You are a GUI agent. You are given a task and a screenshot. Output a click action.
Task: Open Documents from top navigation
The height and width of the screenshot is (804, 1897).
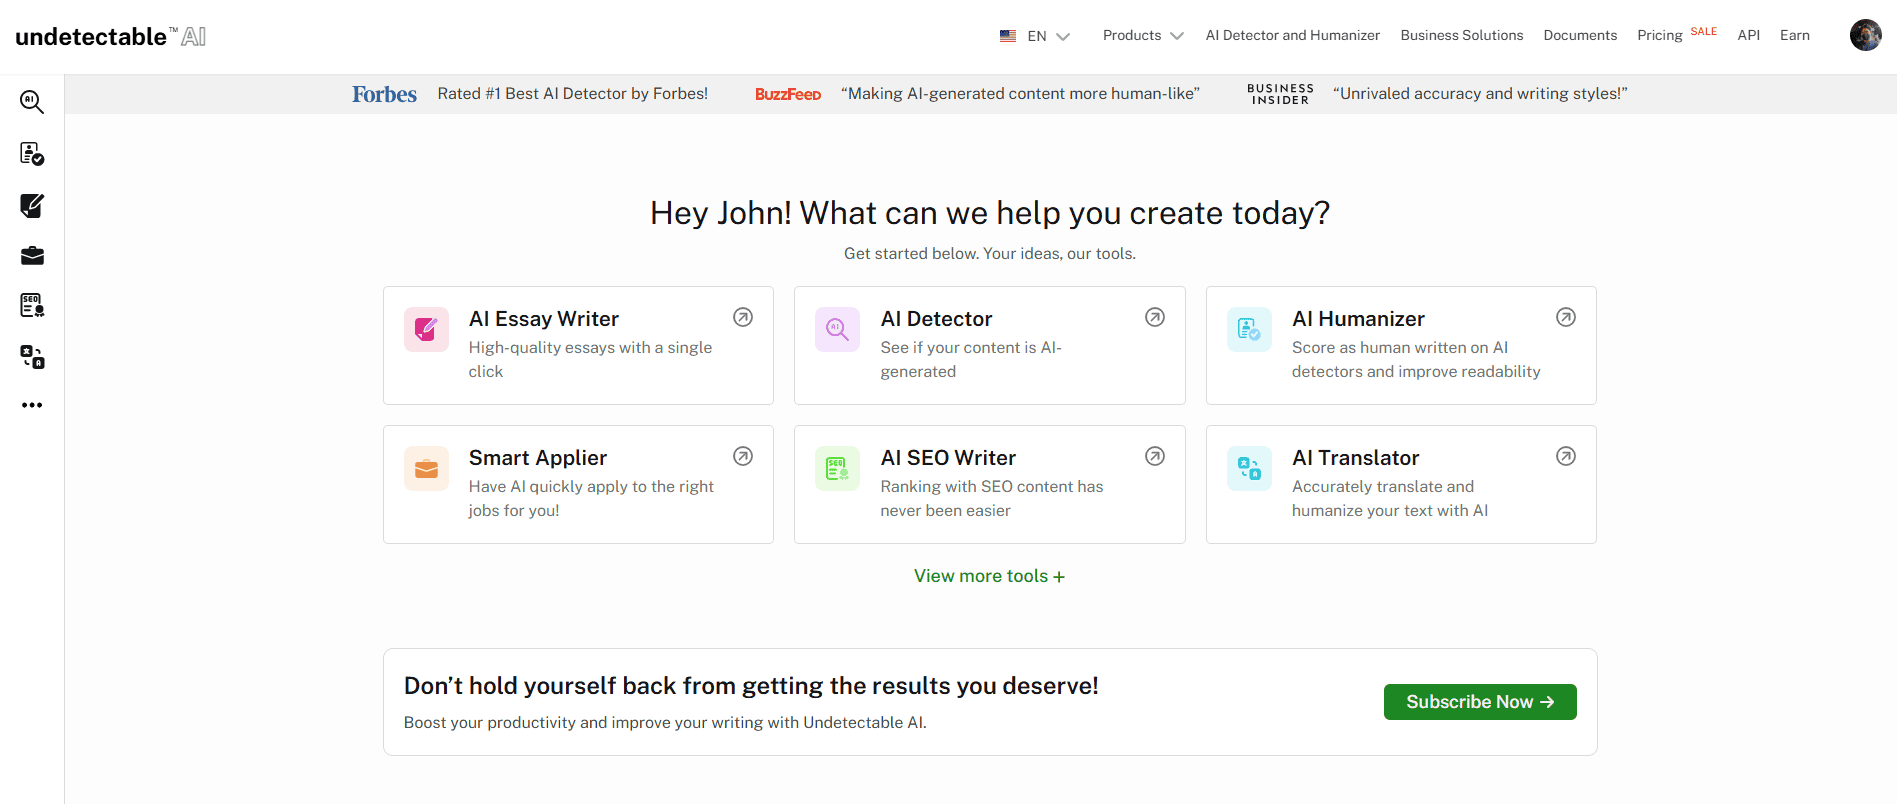(1580, 35)
